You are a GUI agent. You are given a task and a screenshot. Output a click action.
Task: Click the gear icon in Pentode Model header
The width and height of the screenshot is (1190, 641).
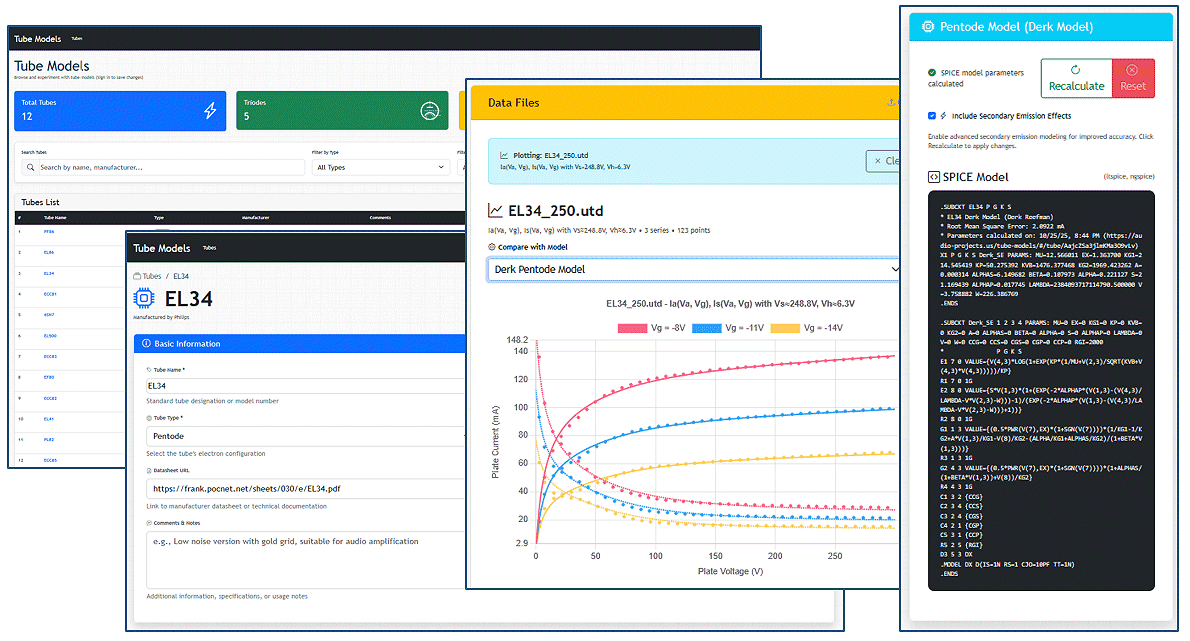(928, 27)
